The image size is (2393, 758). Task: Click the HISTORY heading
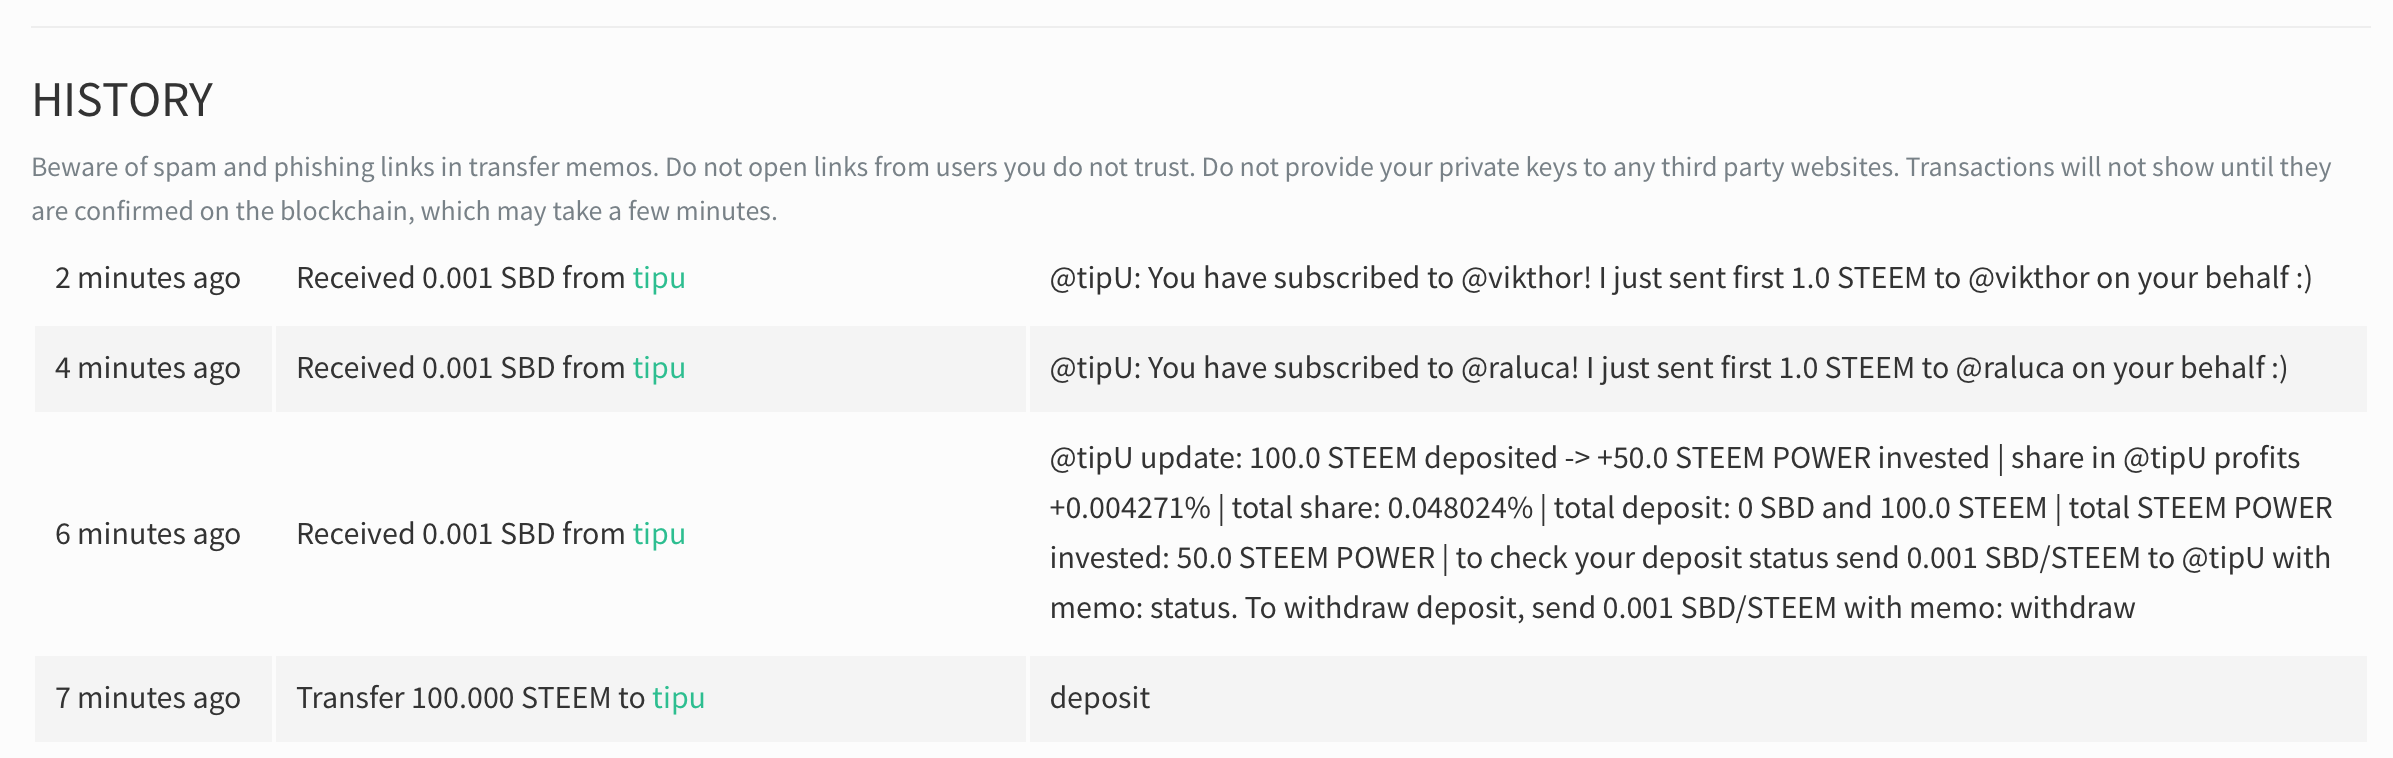click(122, 100)
